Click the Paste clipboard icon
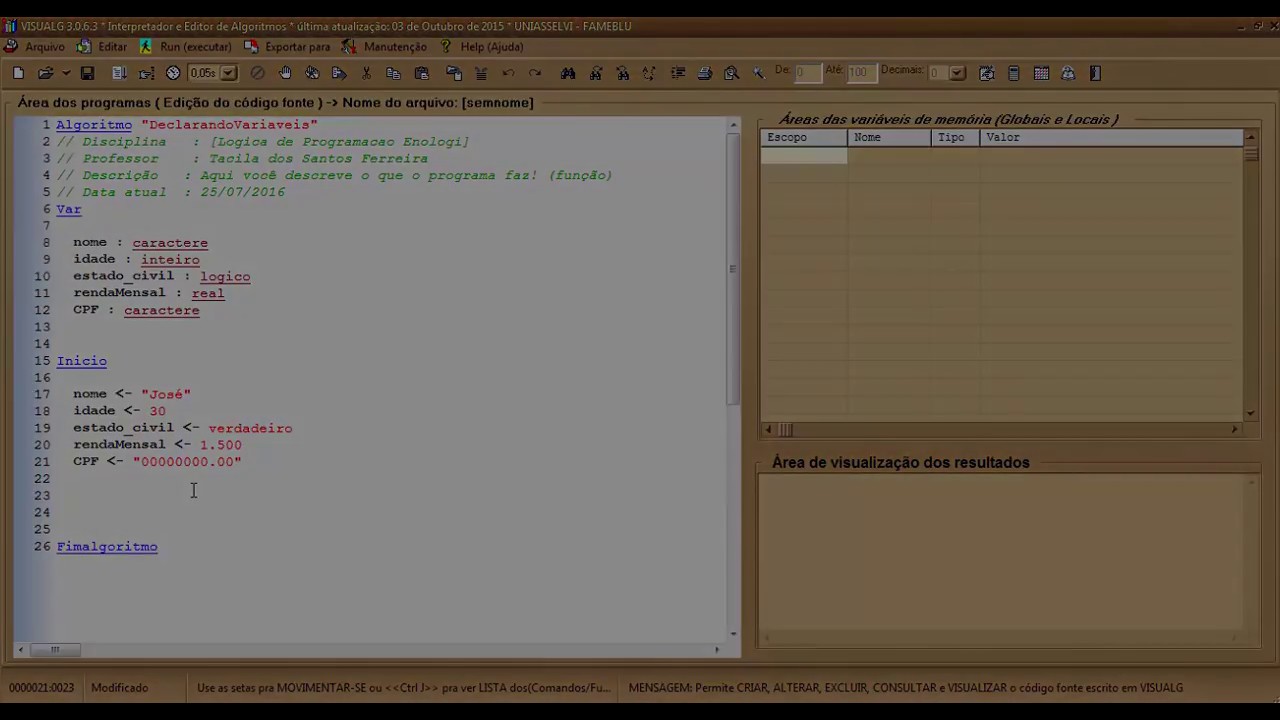 click(421, 73)
